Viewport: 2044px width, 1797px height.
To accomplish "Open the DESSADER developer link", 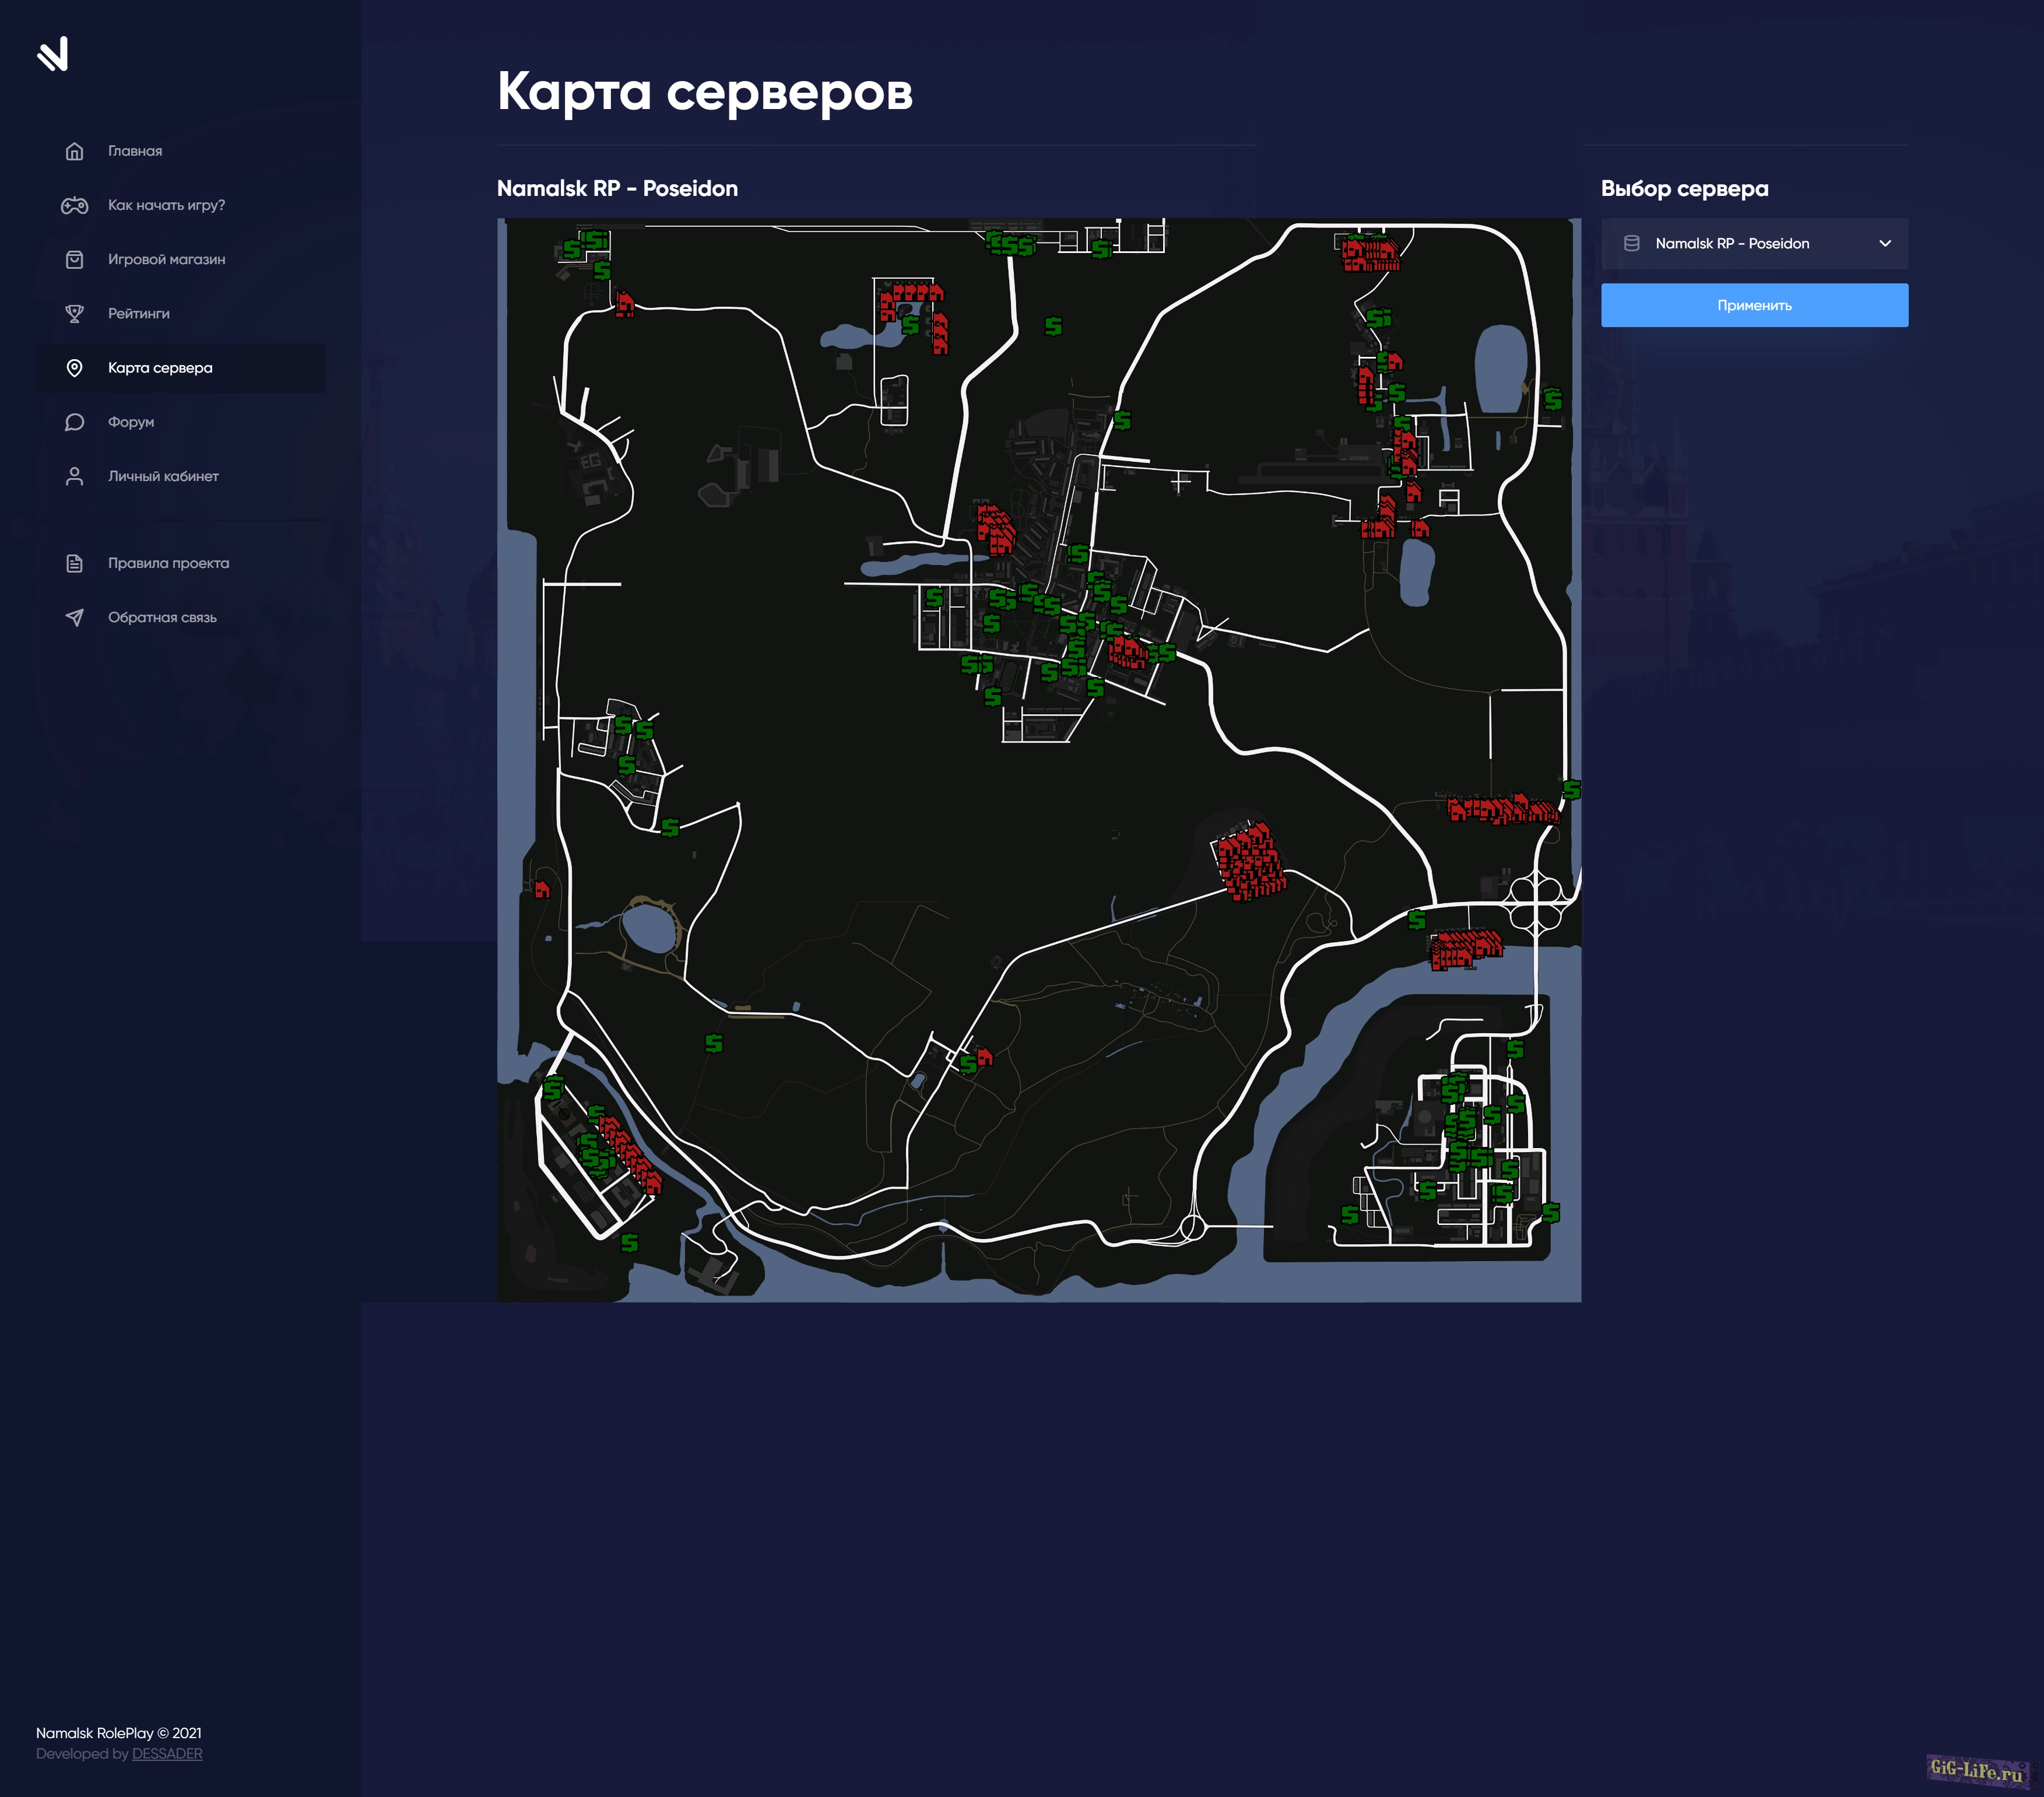I will 167,1753.
